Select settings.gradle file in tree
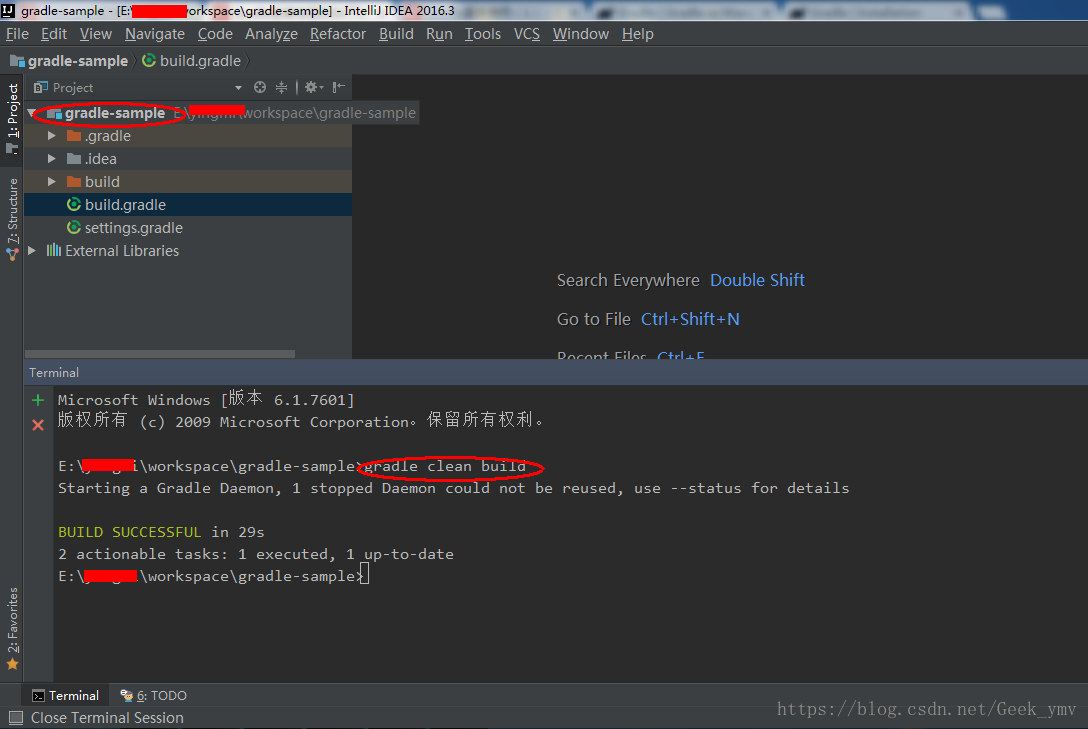Image resolution: width=1088 pixels, height=729 pixels. (x=188, y=228)
